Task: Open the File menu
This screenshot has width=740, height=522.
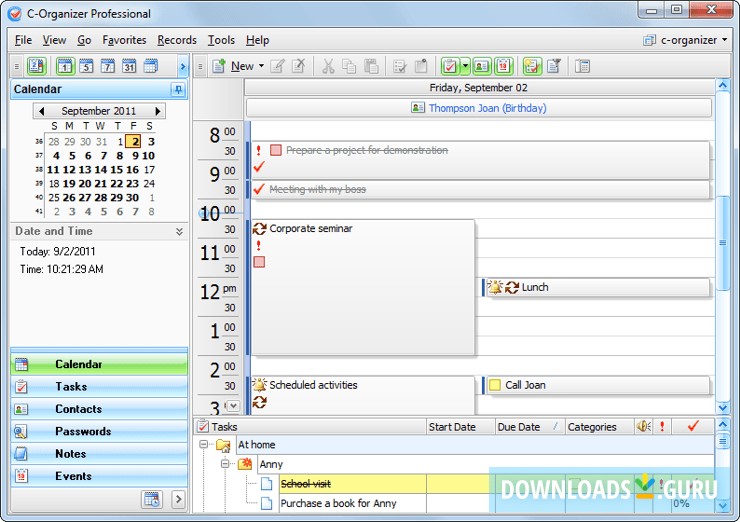Action: coord(23,40)
